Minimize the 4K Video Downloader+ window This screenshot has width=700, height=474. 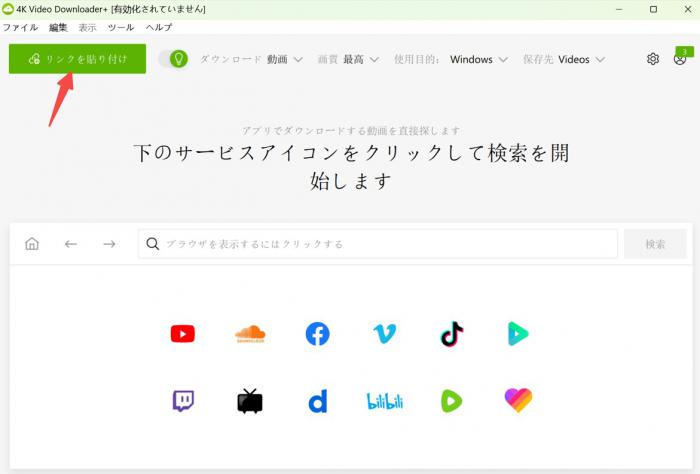619,9
